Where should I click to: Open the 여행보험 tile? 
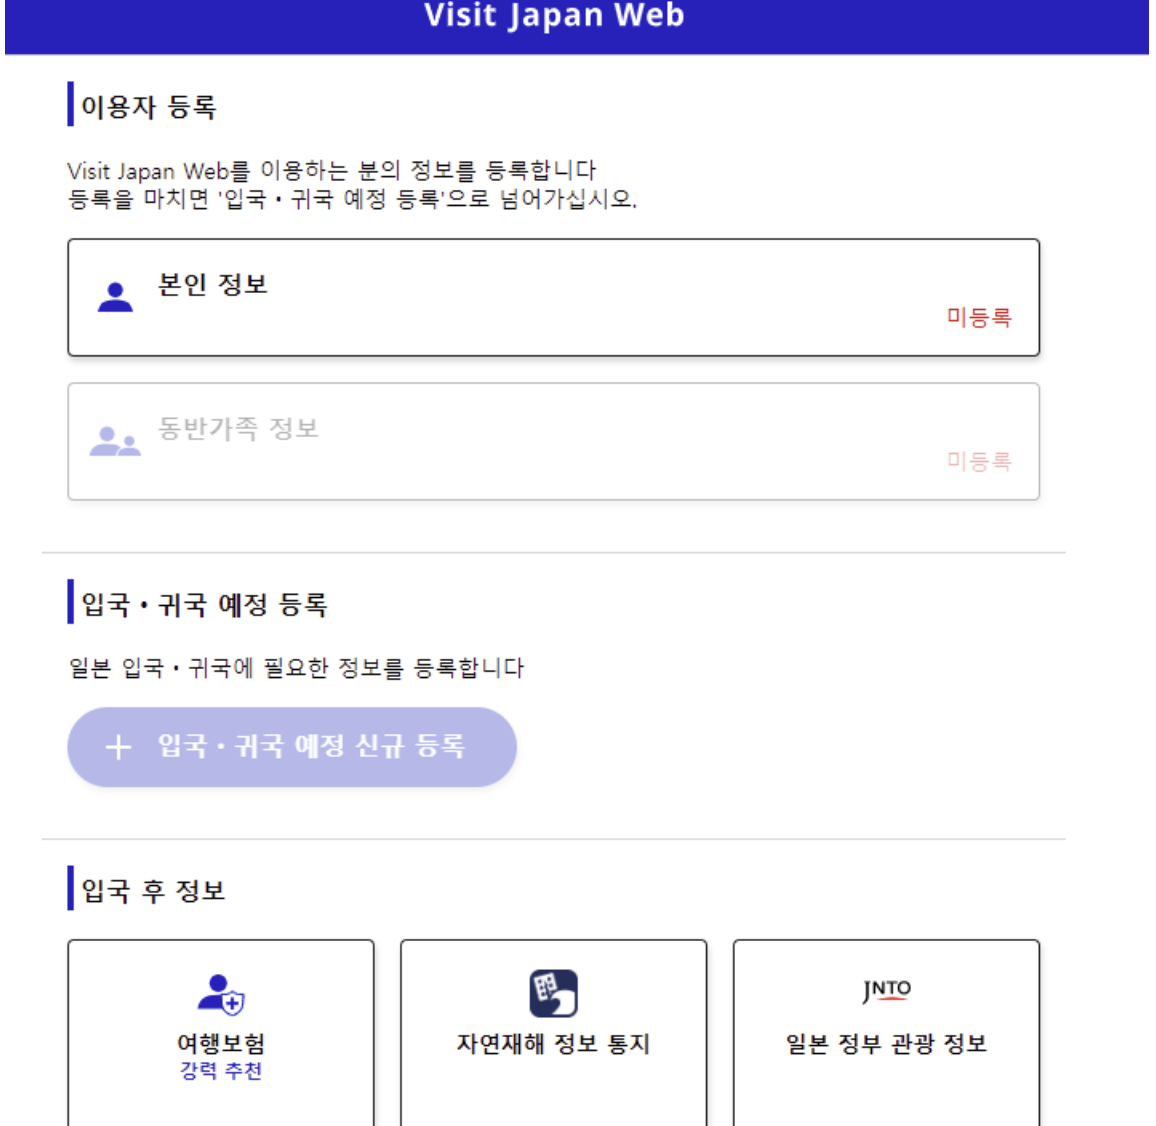click(221, 1032)
